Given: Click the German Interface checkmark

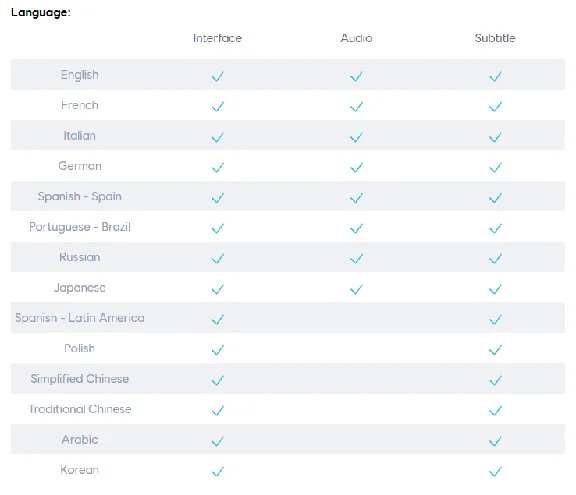Looking at the screenshot, I should (217, 167).
